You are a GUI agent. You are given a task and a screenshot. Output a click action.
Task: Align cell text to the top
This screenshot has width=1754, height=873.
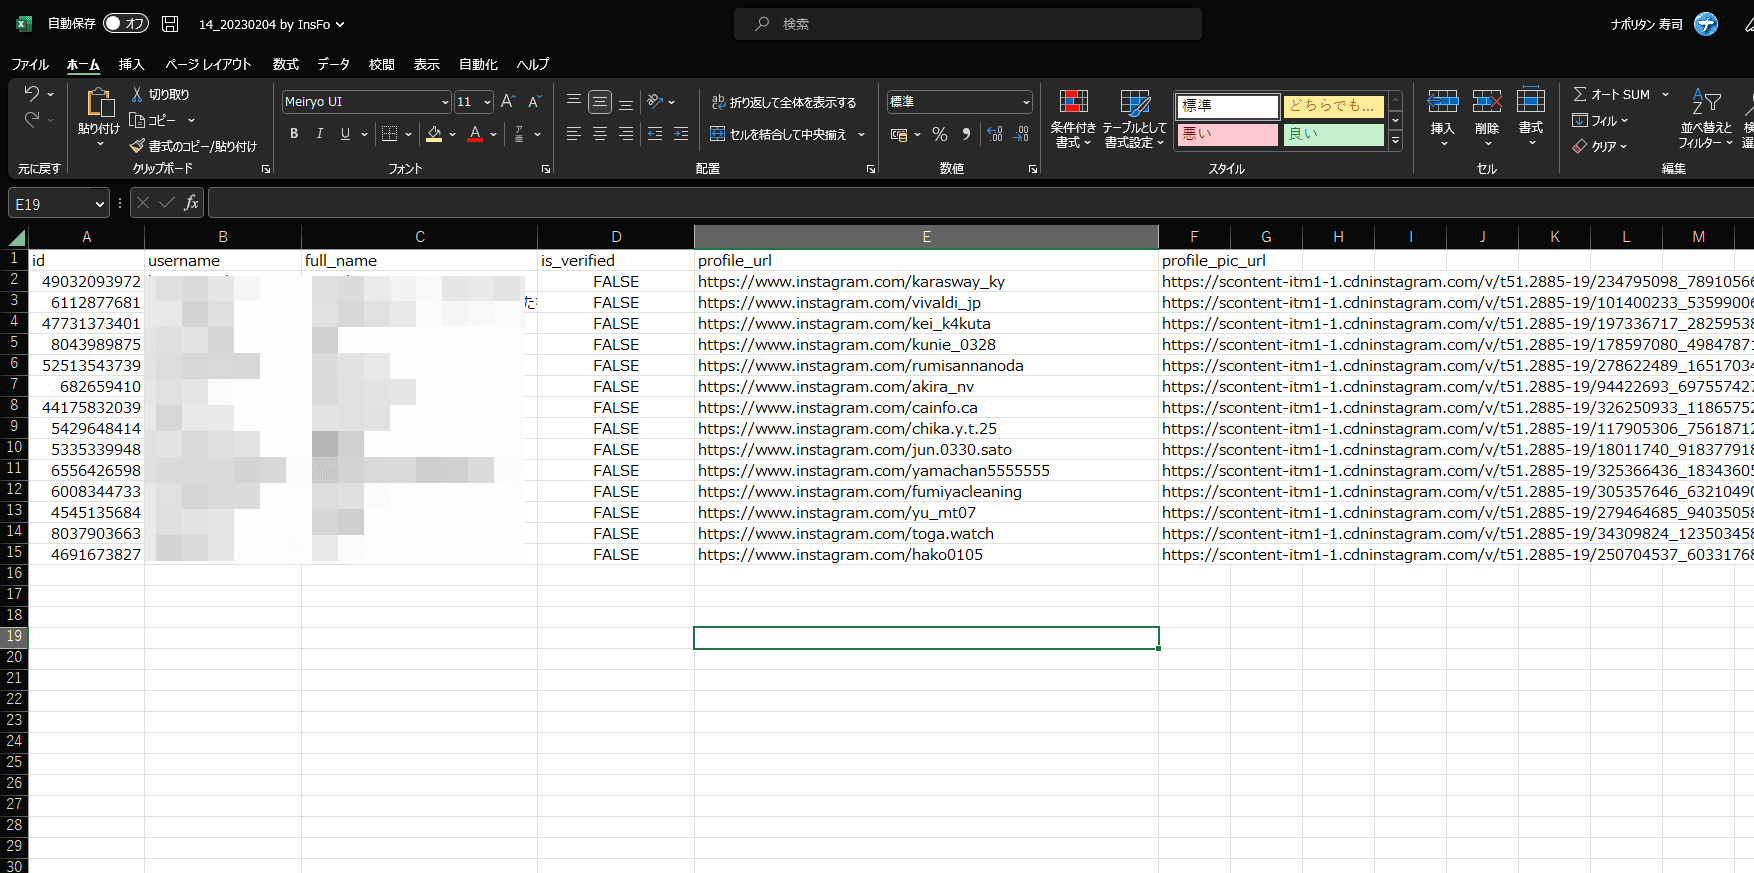click(574, 101)
